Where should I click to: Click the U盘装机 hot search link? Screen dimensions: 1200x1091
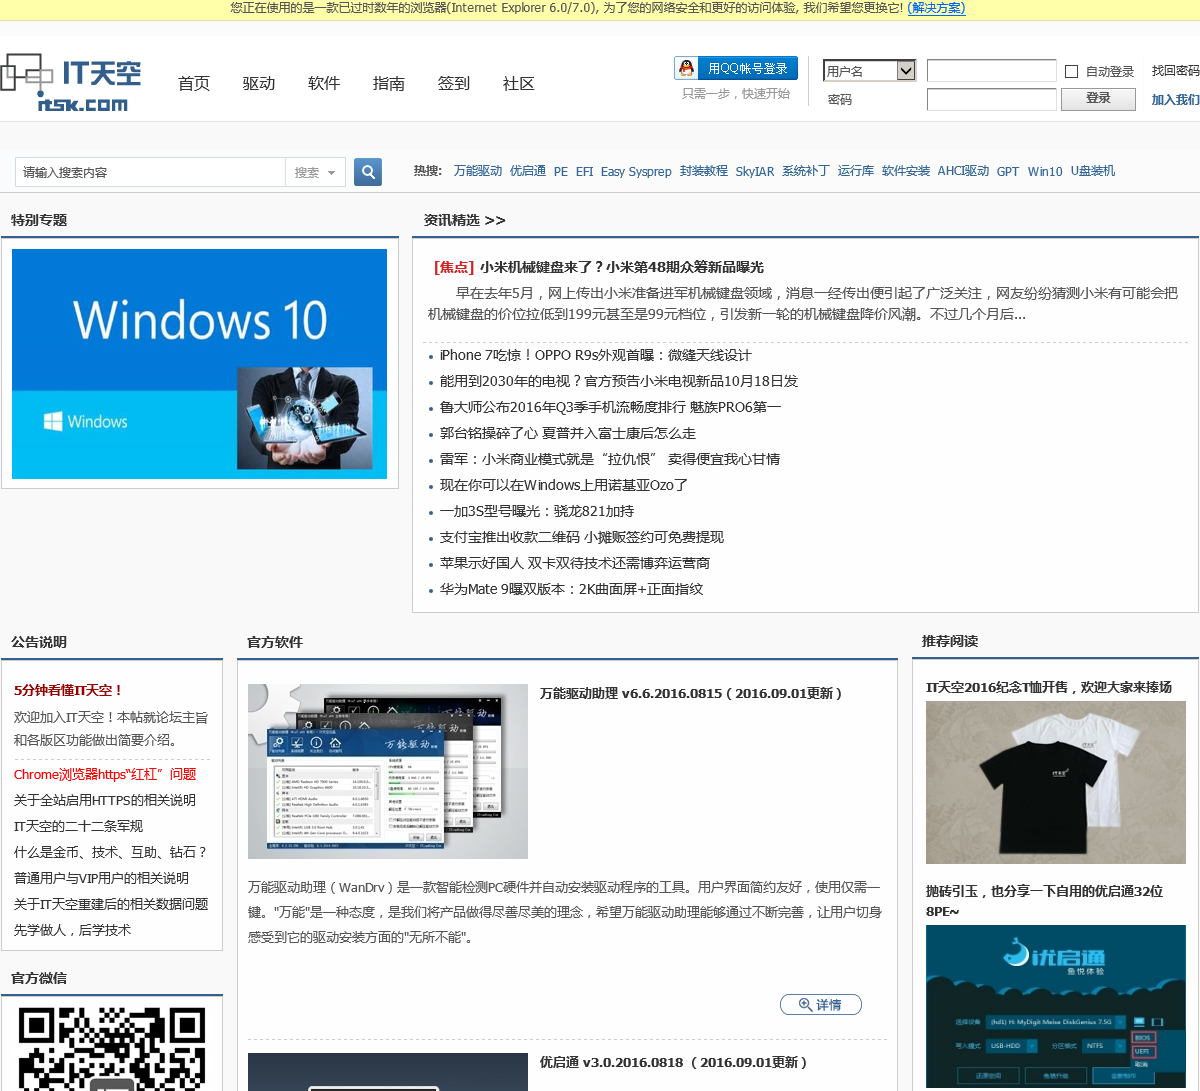click(1093, 171)
